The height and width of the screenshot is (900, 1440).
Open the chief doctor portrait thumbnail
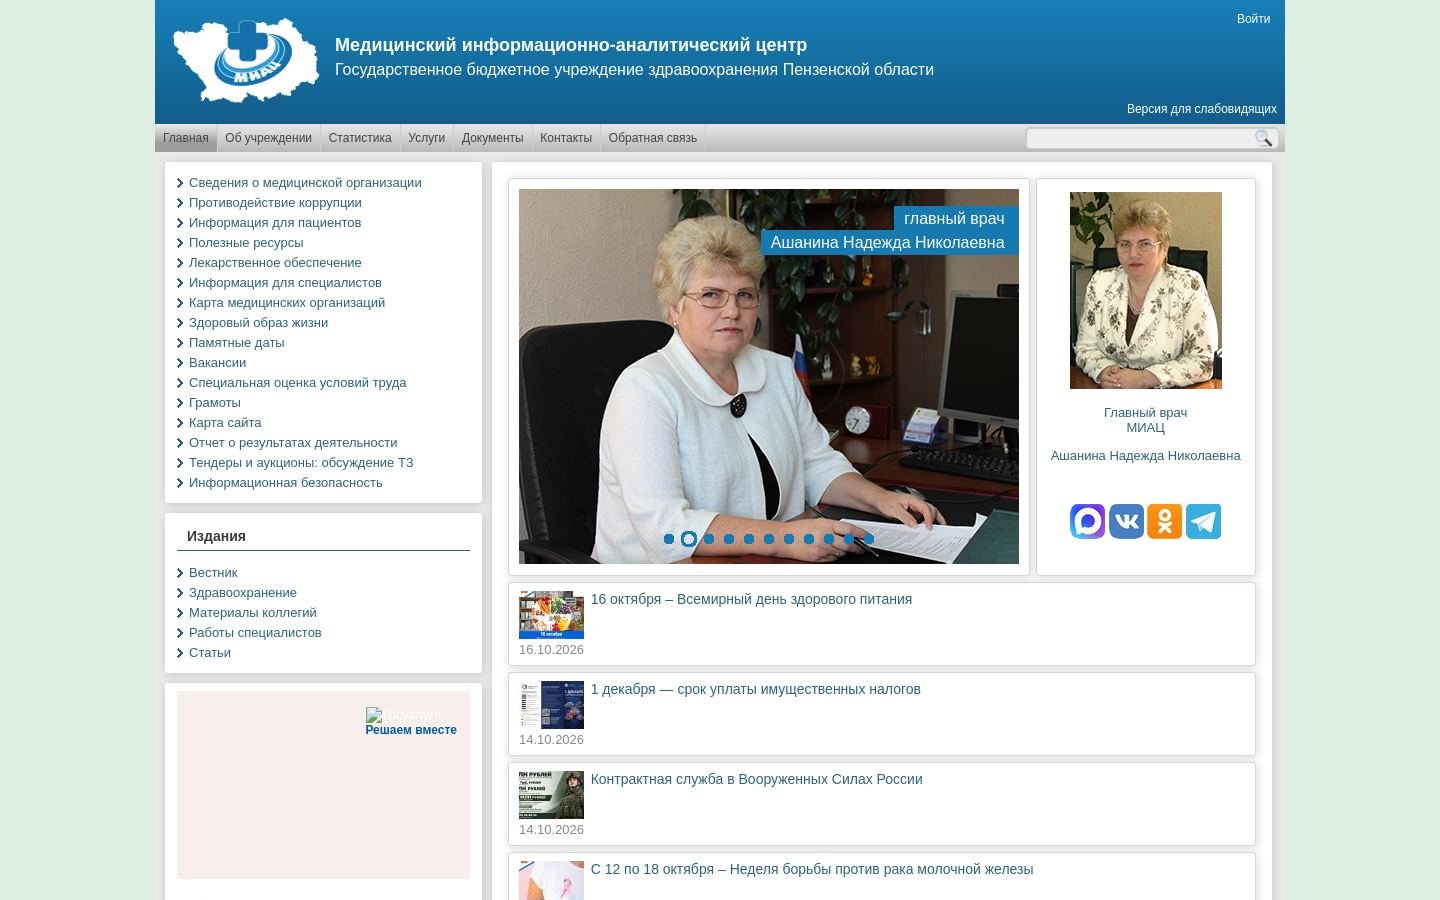point(1146,290)
